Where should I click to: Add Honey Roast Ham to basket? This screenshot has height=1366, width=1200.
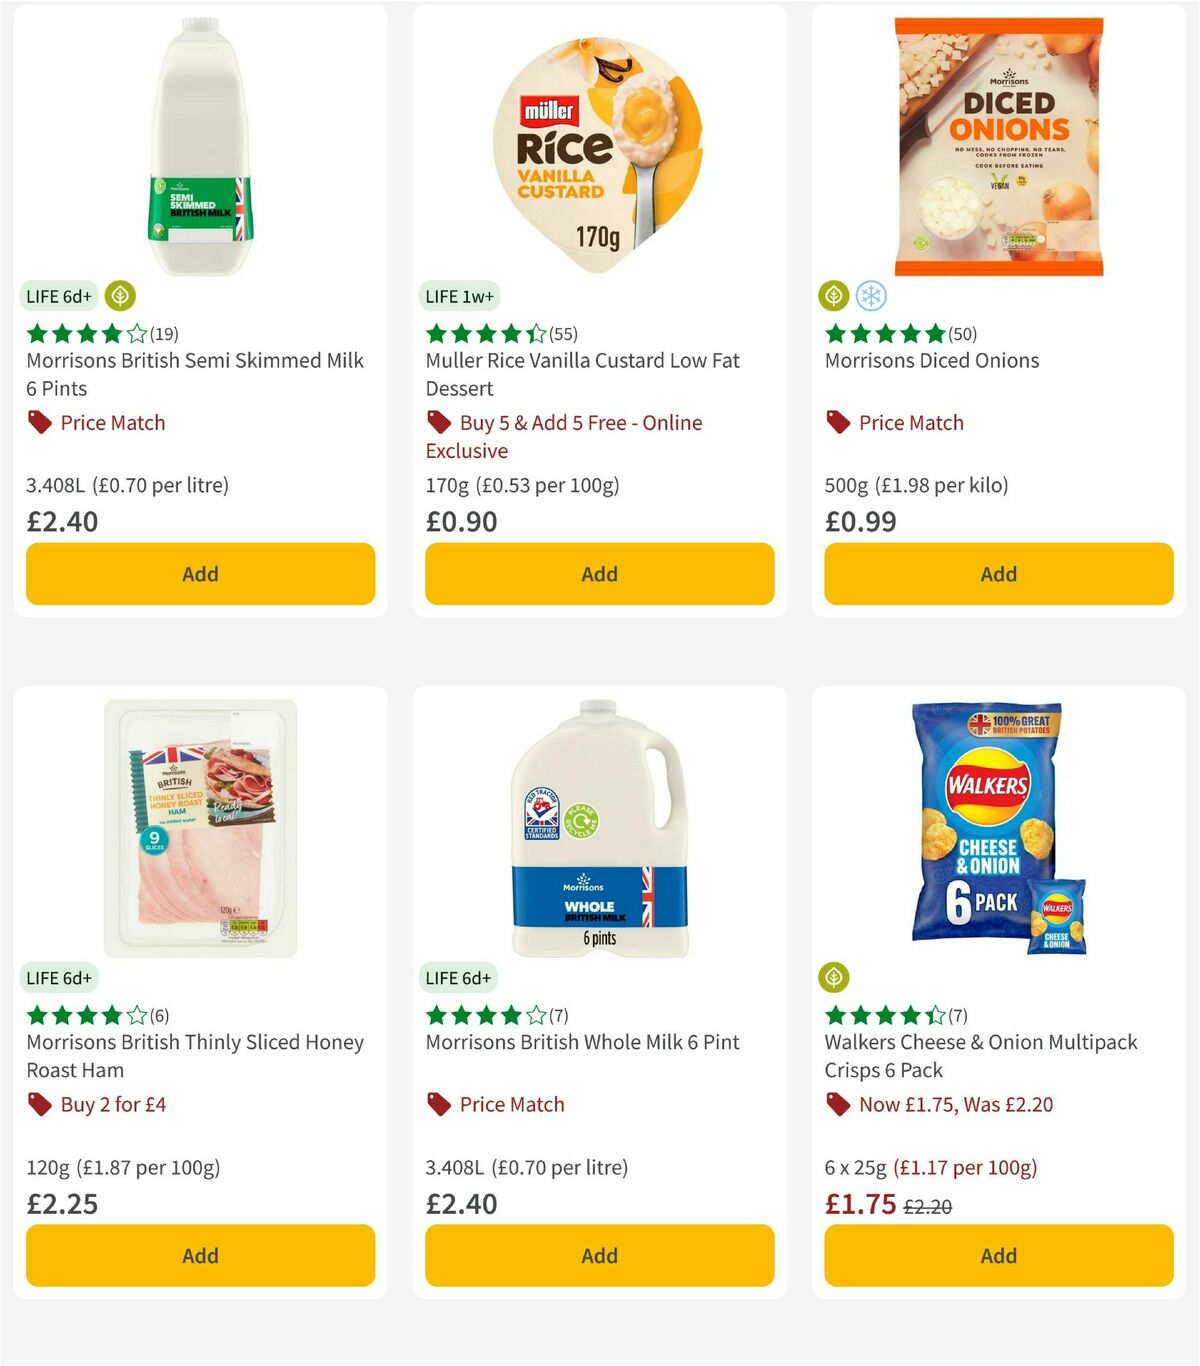(x=200, y=1255)
